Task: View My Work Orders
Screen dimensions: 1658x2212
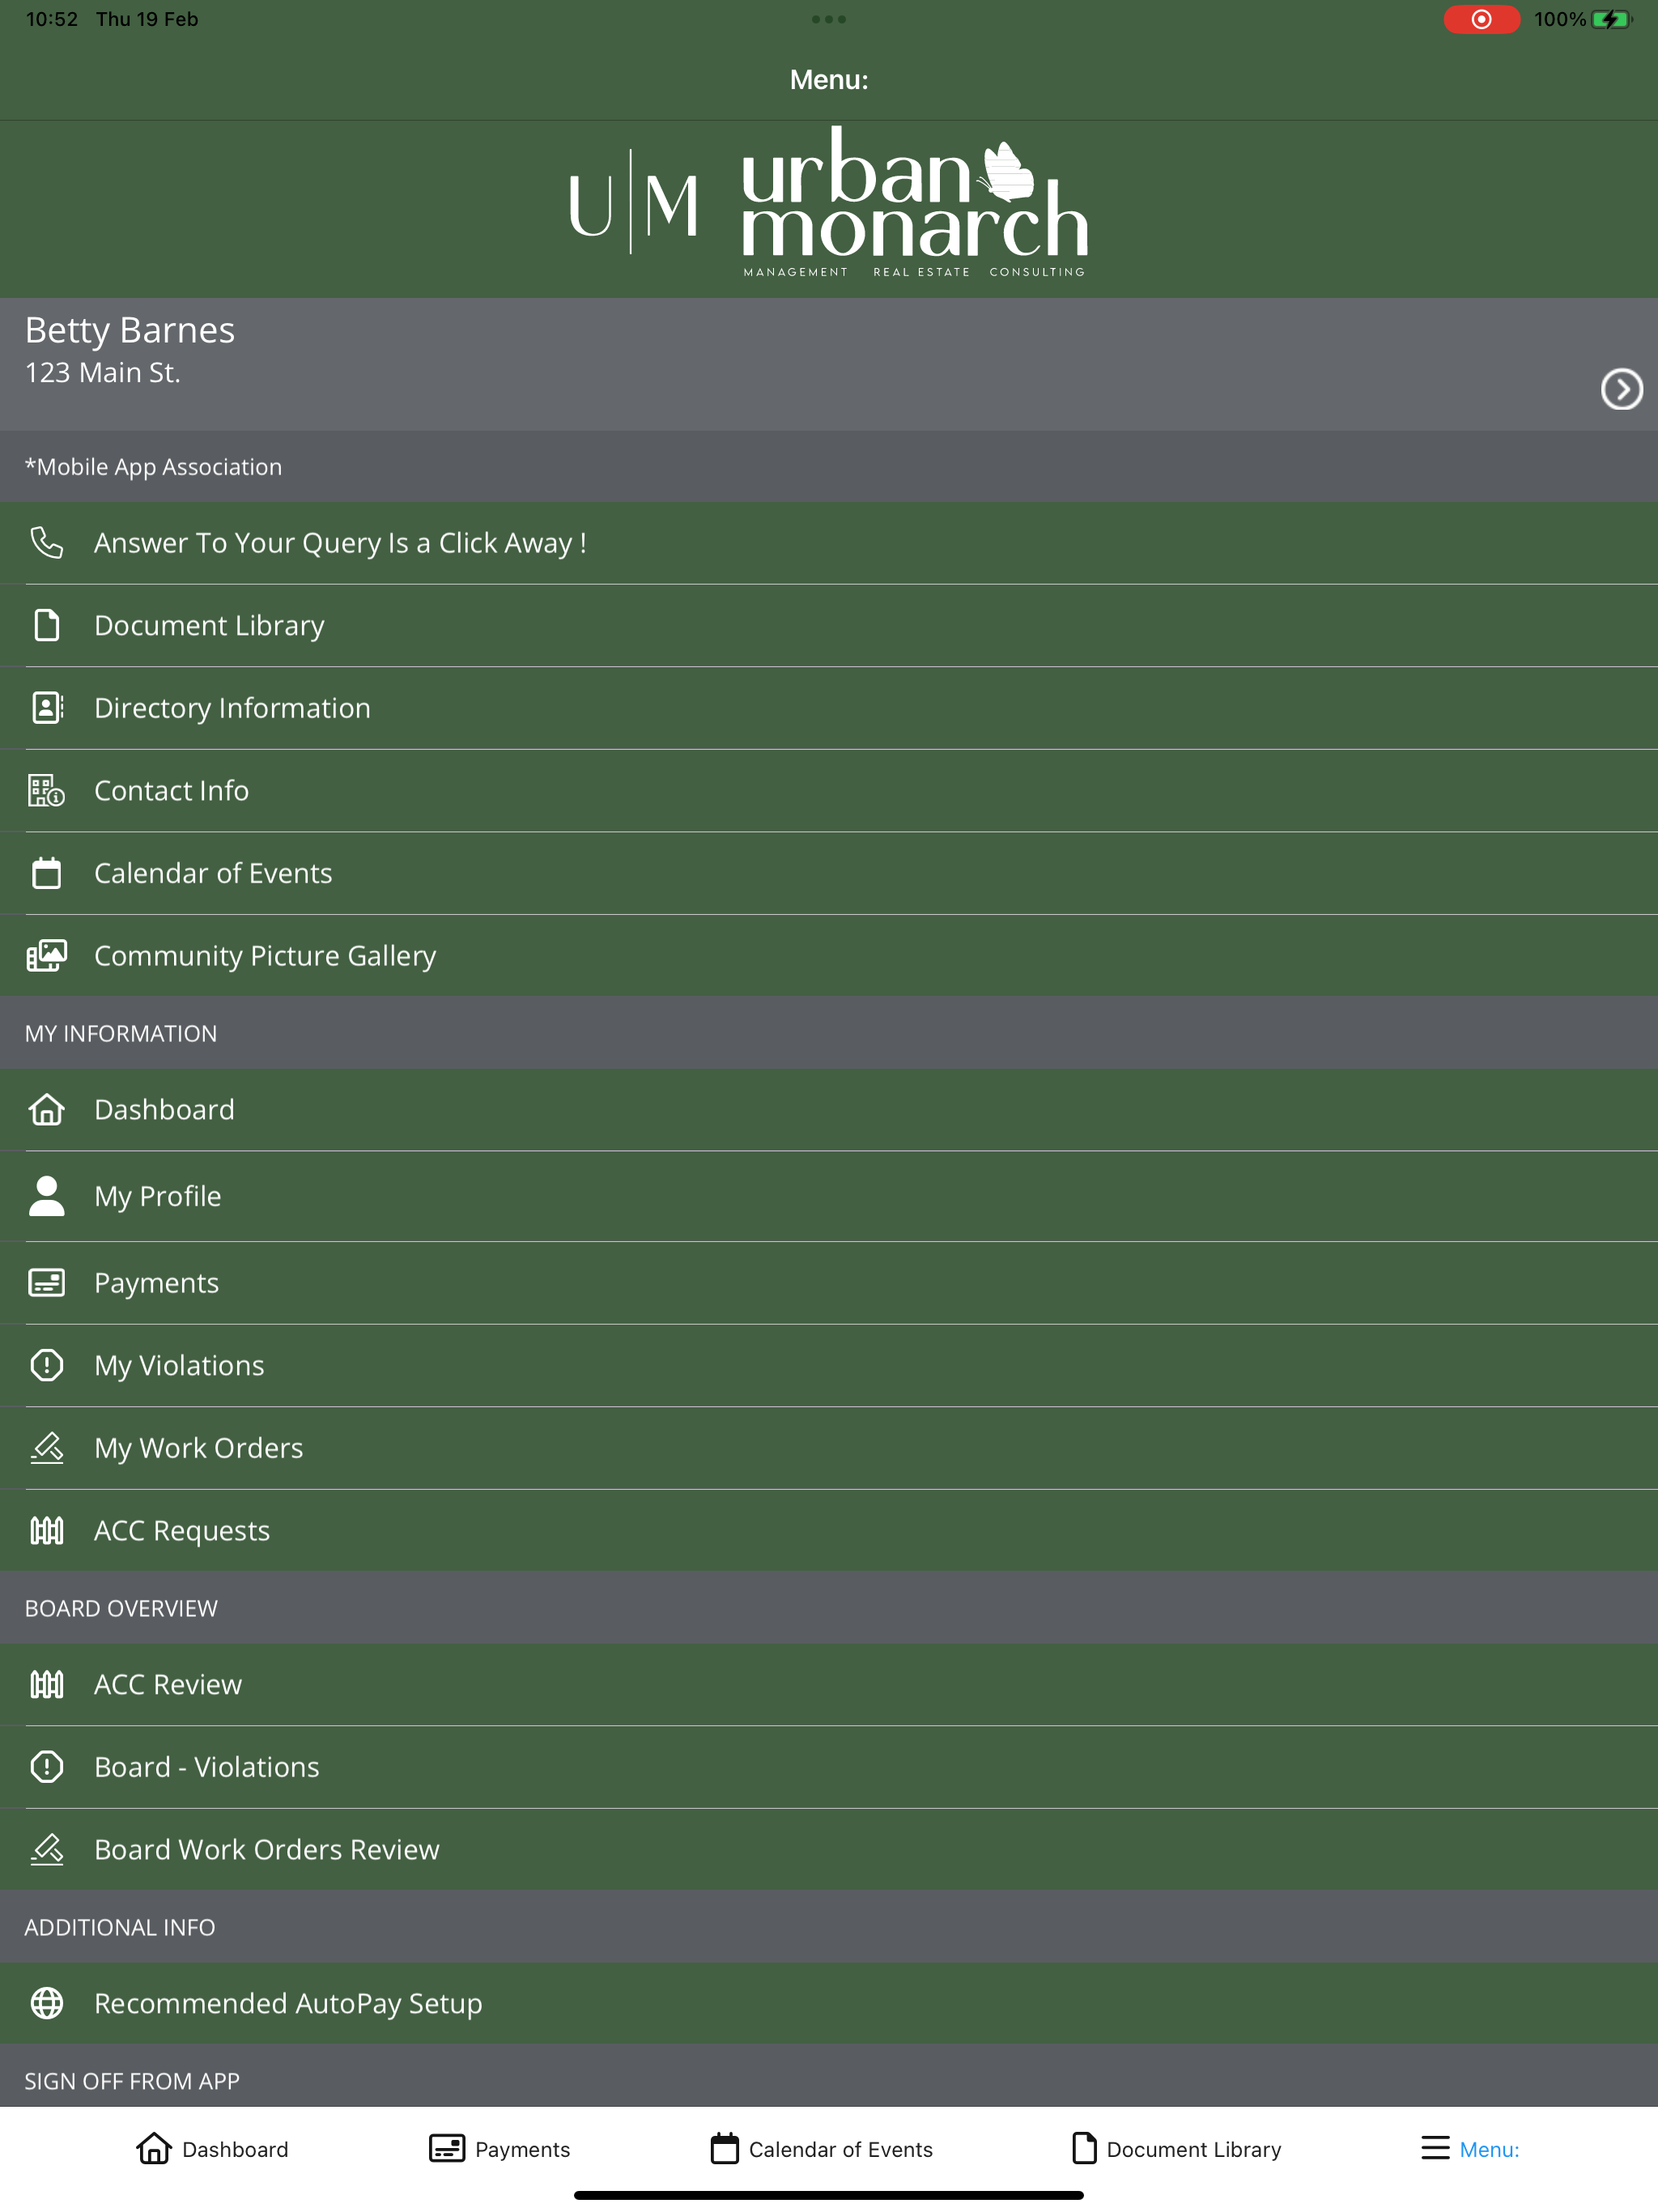Action: [829, 1448]
